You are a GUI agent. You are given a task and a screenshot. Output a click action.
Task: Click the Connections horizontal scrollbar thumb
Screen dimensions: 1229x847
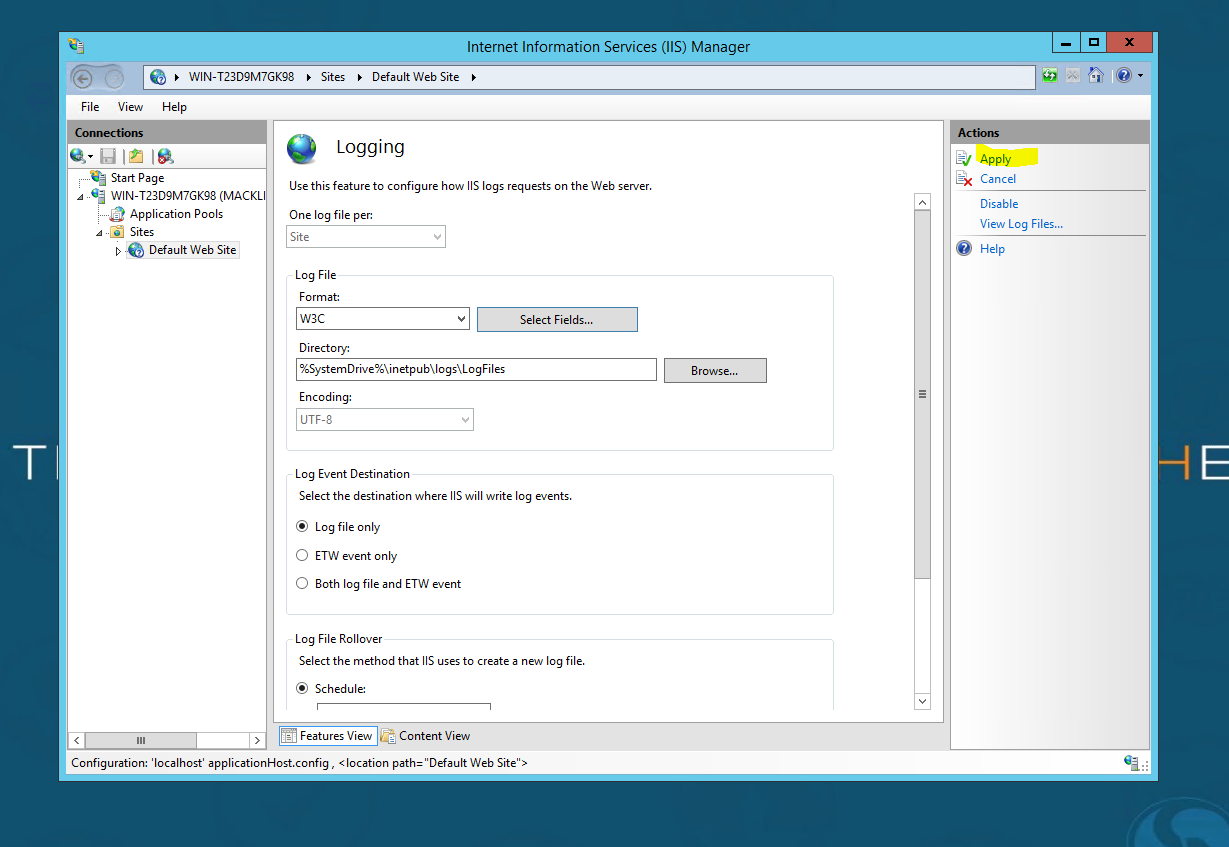[x=141, y=740]
